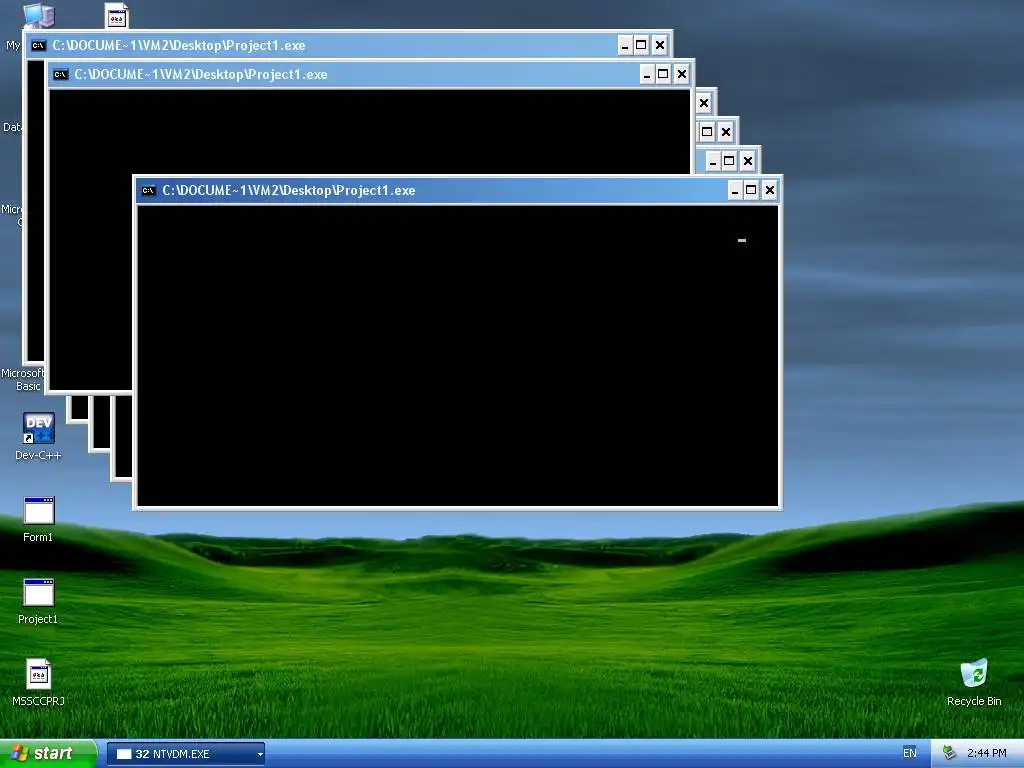Close the front console window

click(x=770, y=191)
